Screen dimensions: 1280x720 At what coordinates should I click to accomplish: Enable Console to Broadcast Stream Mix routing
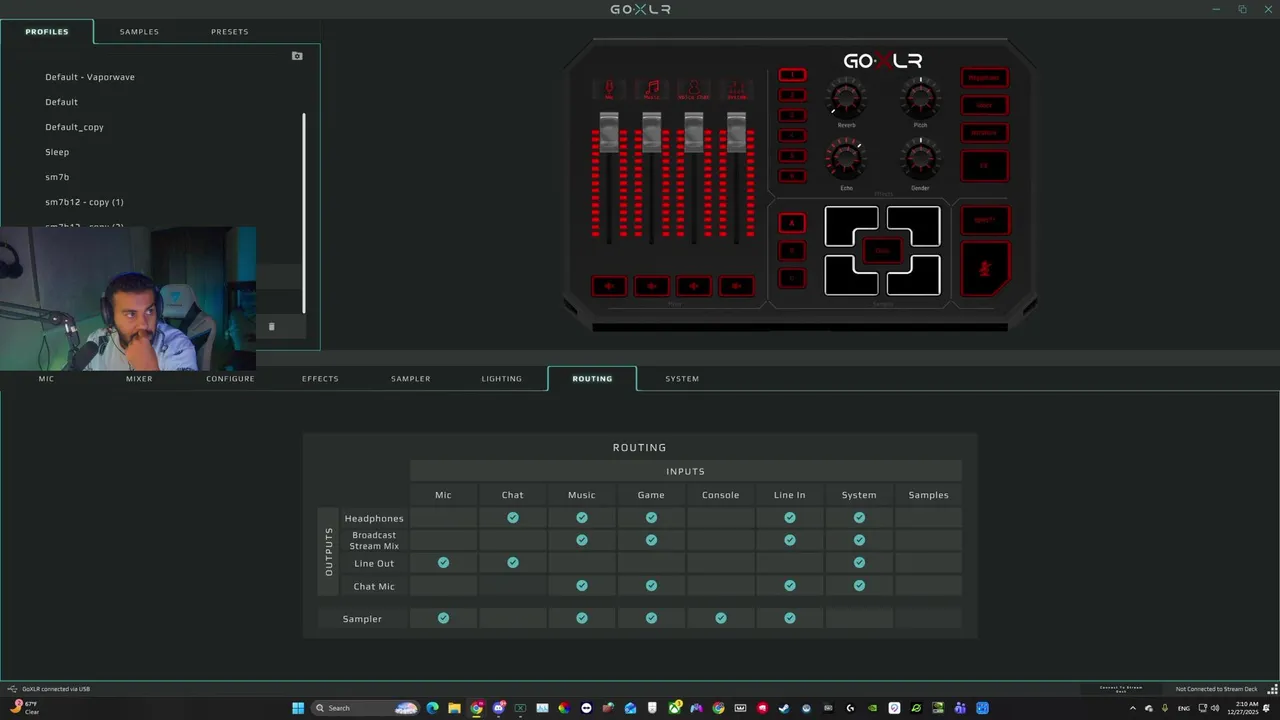pos(721,540)
